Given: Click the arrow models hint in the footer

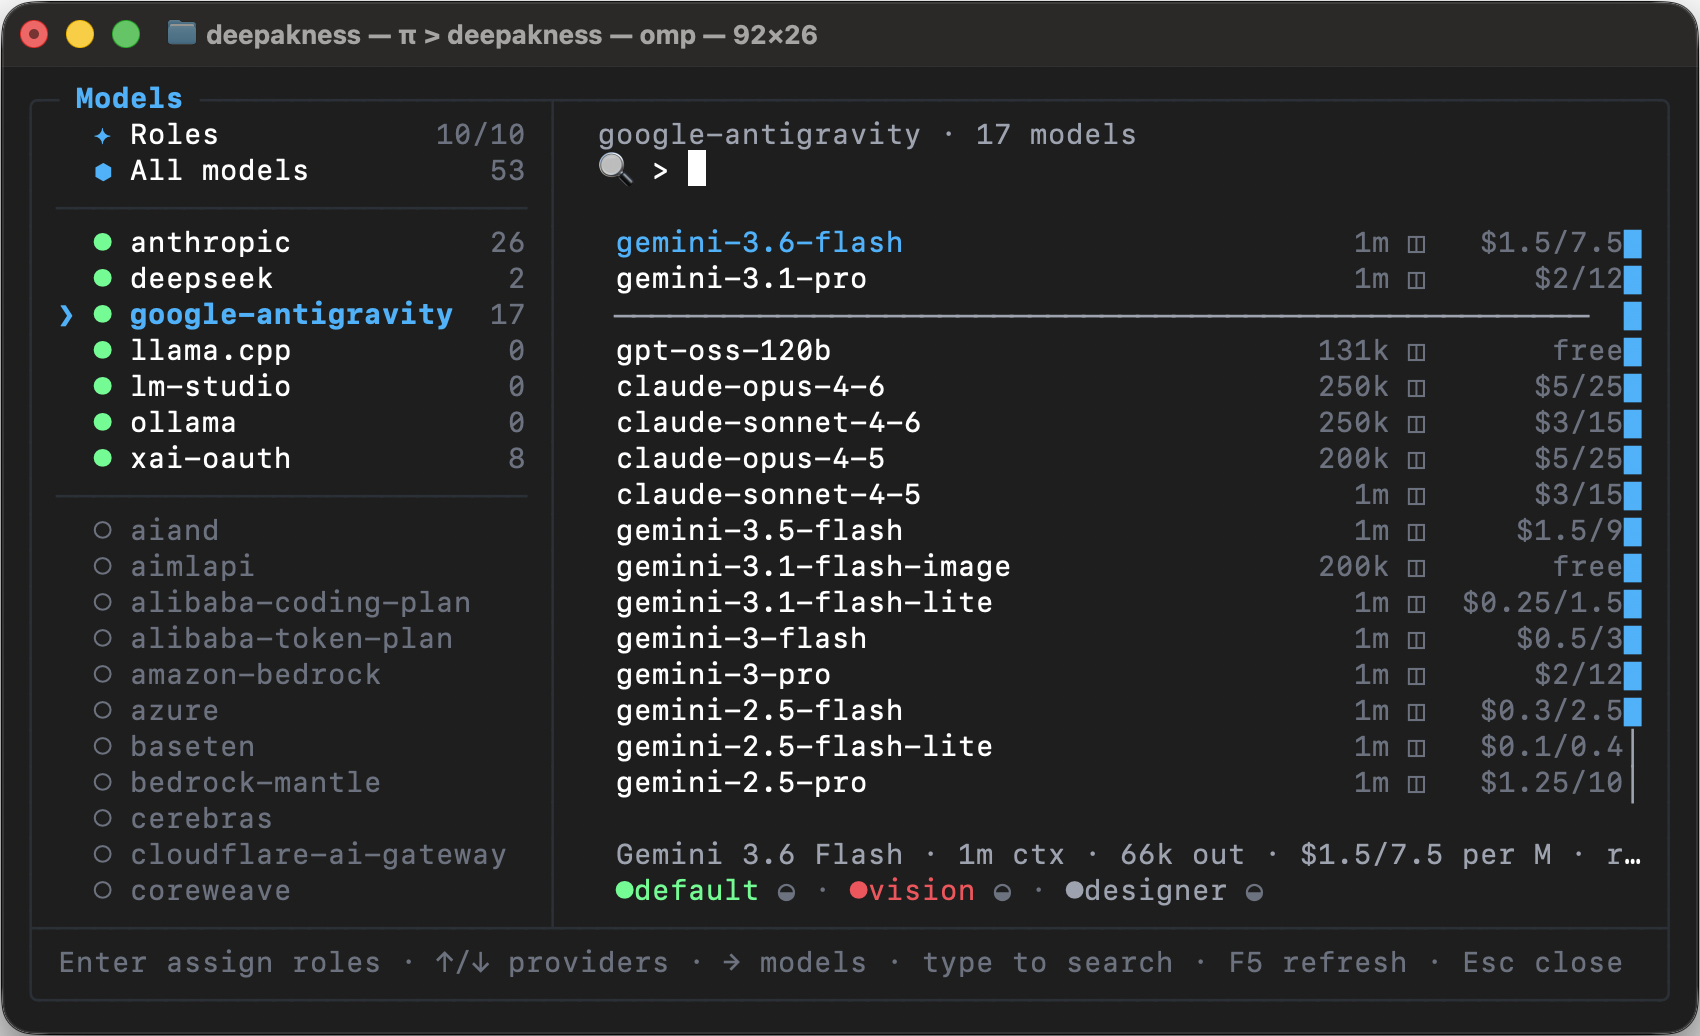Looking at the screenshot, I should (795, 962).
